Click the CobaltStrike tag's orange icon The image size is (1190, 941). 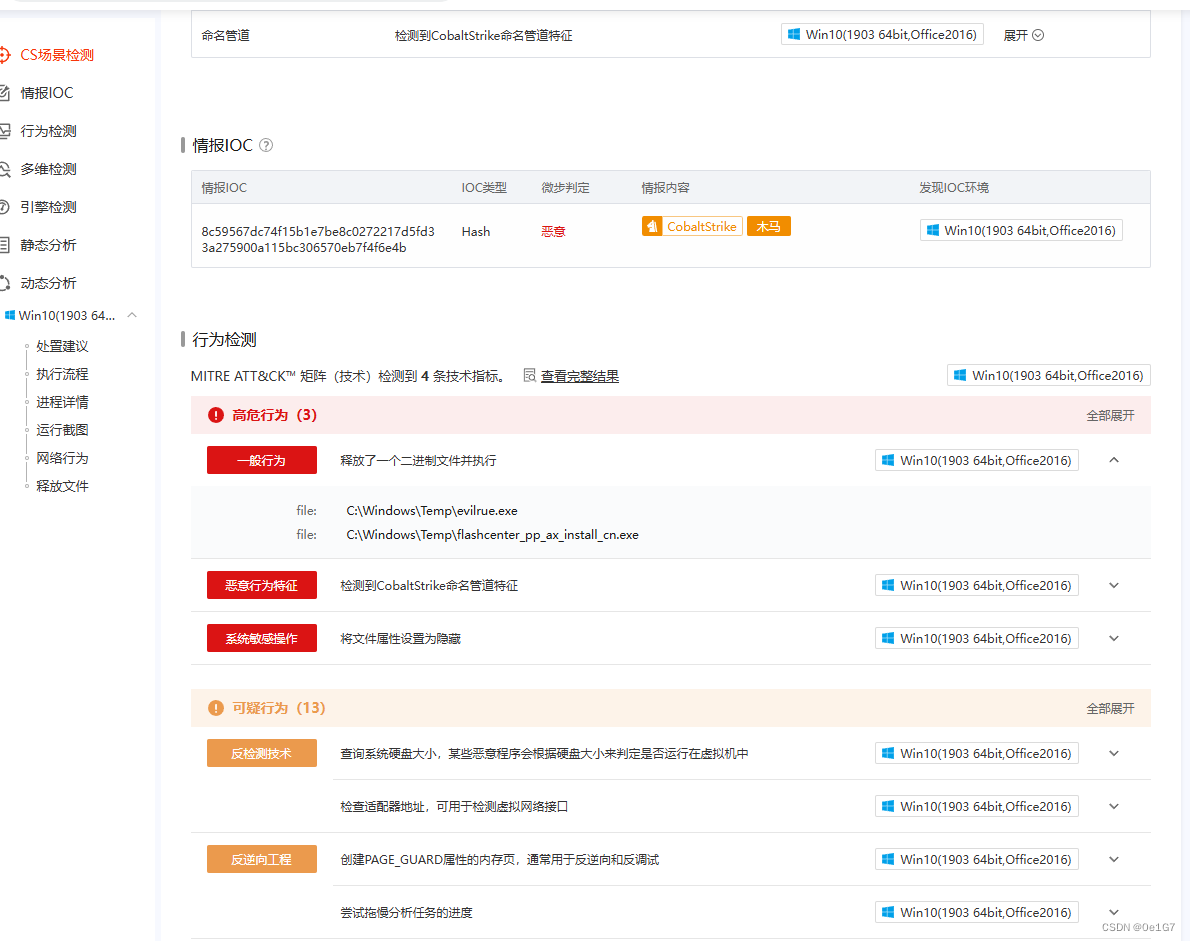pos(651,226)
